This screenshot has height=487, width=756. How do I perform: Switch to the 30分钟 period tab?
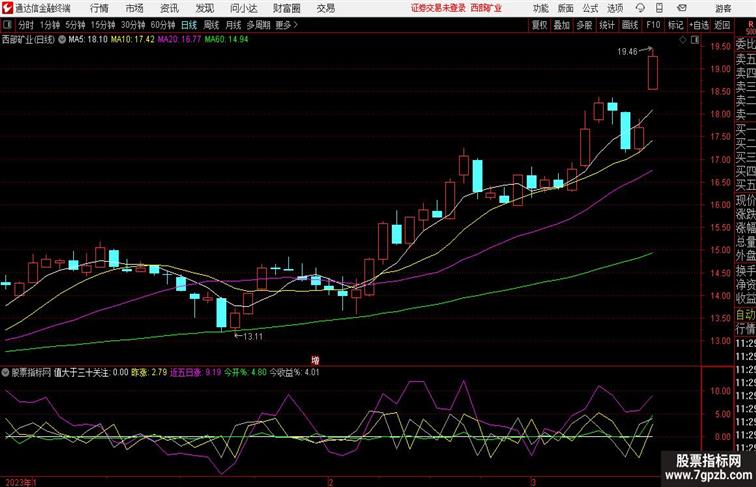coord(133,25)
